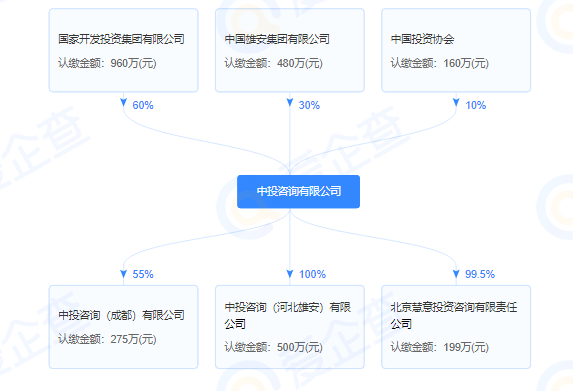Open subsidiary 中投咨询（河北雄安）有限公司

click(x=290, y=327)
